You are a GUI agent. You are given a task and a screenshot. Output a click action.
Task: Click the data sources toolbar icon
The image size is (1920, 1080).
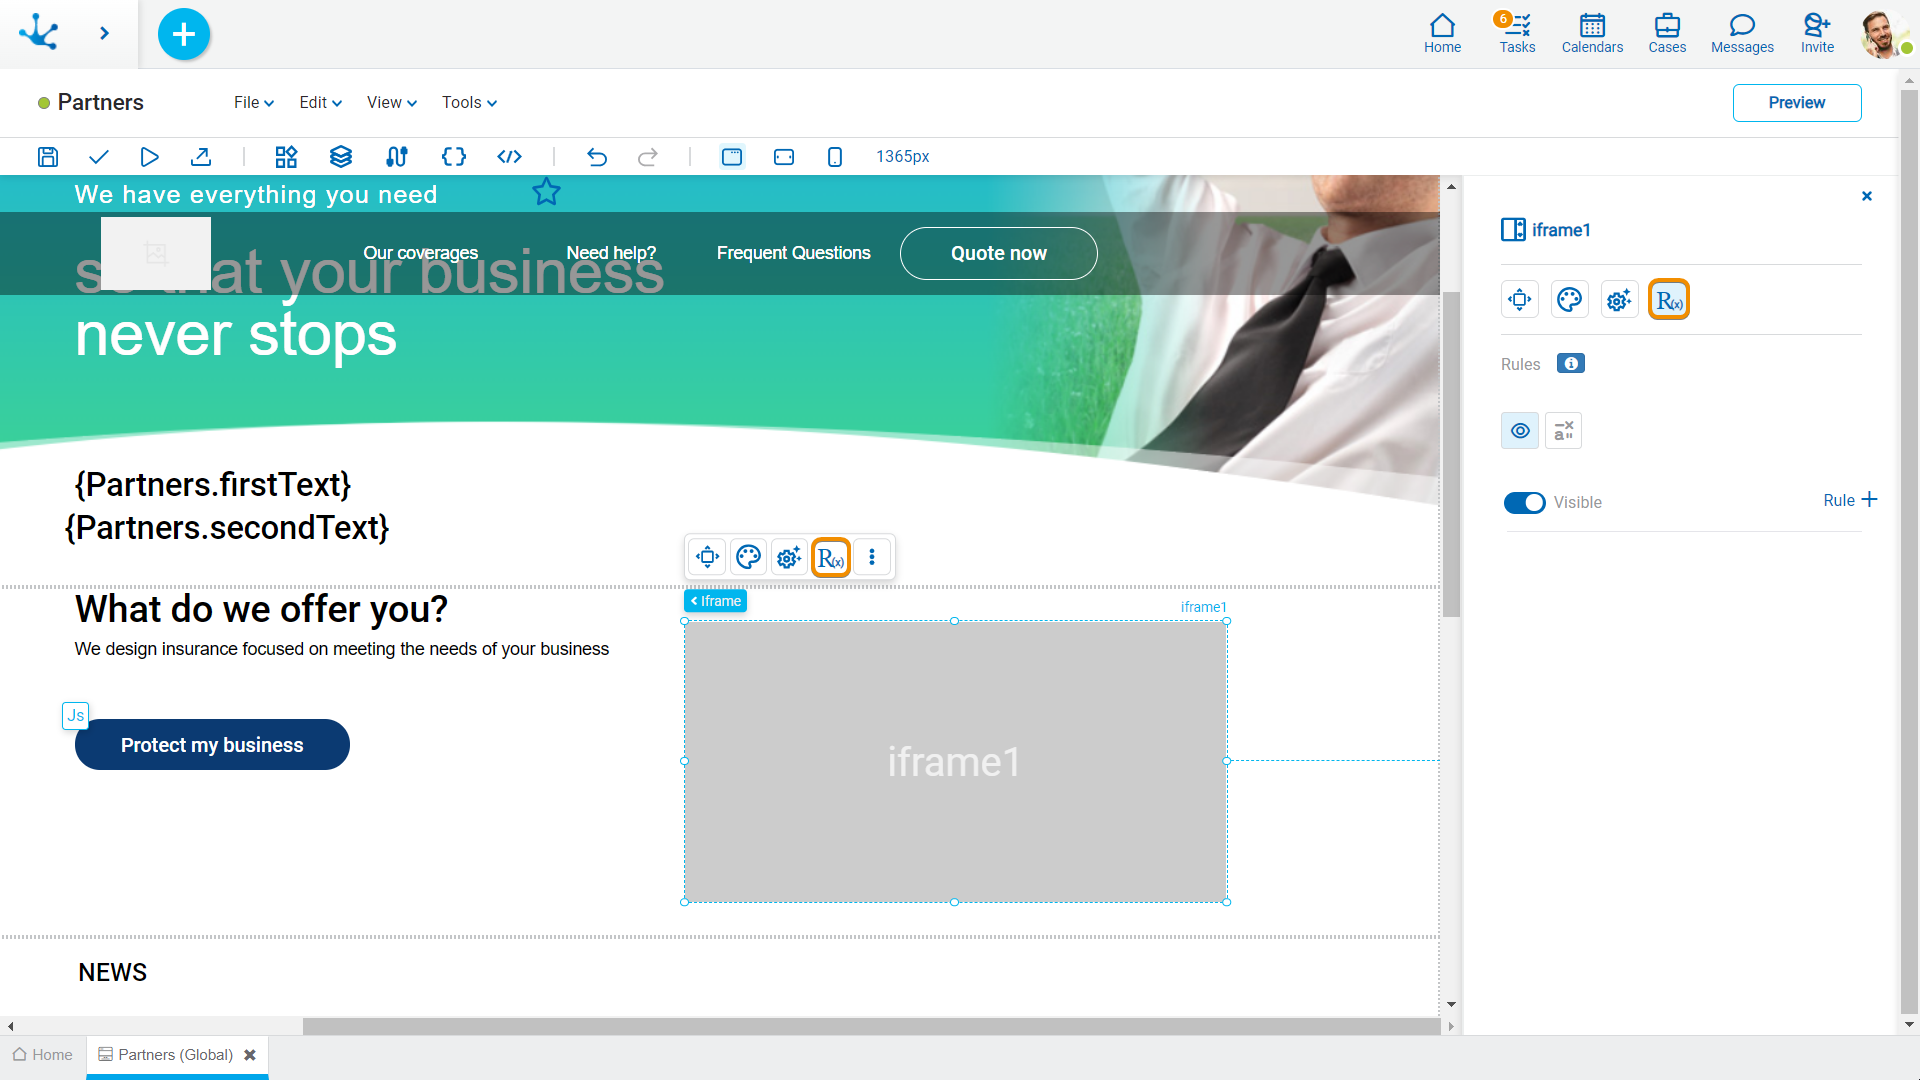[x=397, y=156]
